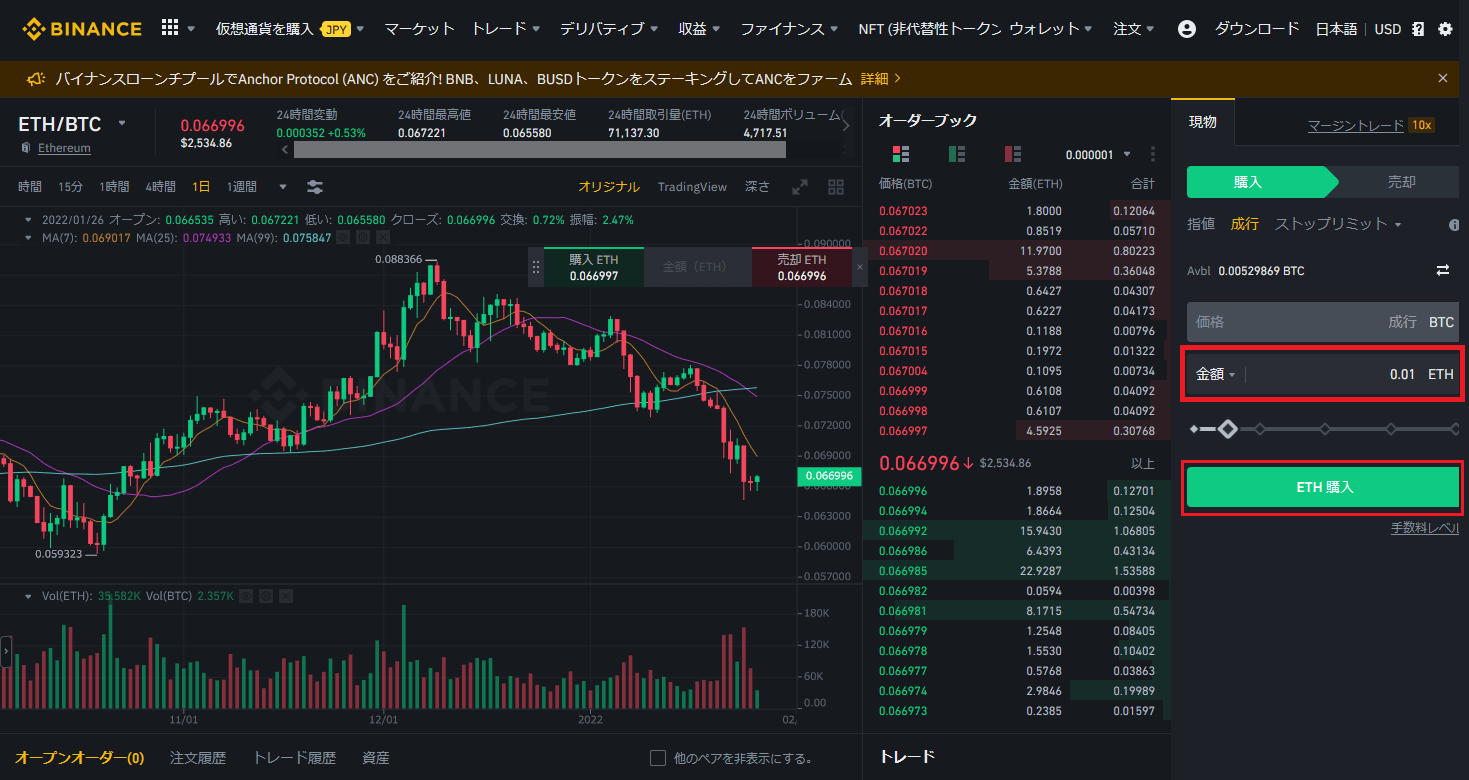Dismiss the ANC announcement banner
Screen dimensions: 1469x780
pos(1442,78)
